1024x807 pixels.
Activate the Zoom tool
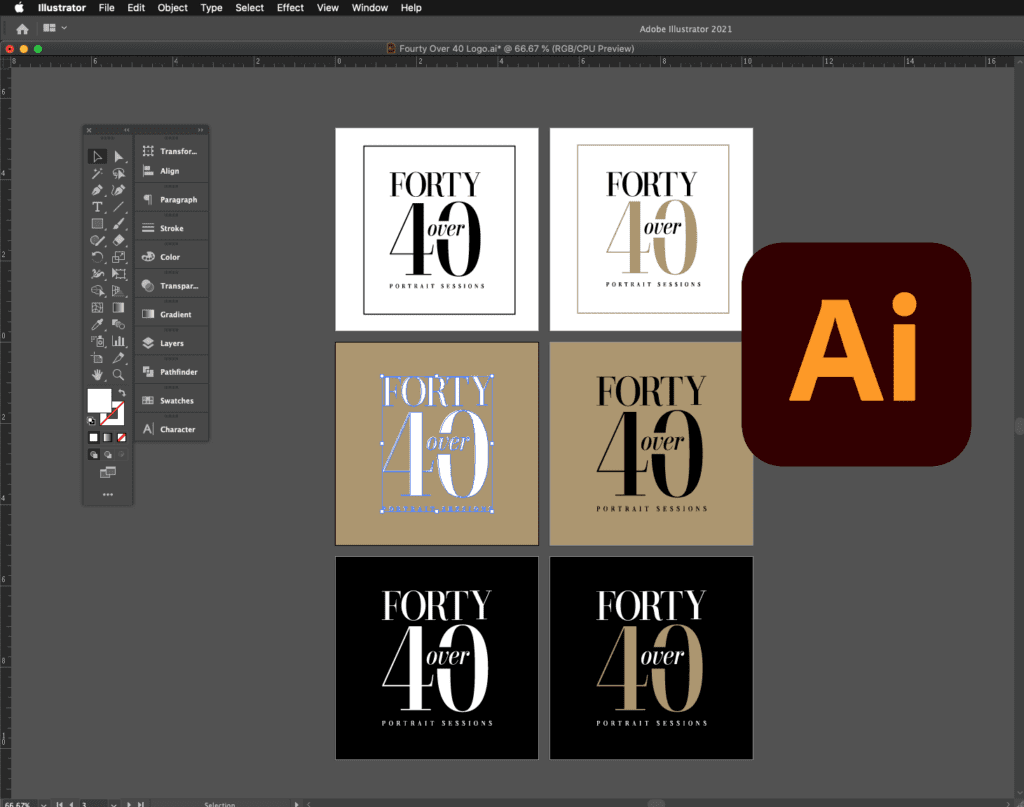tap(117, 375)
